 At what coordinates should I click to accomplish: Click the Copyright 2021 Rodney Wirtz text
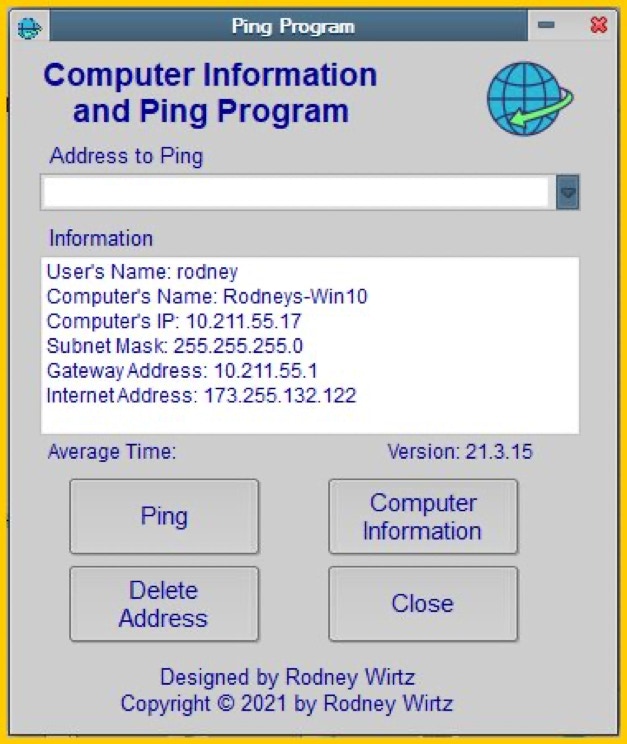tap(286, 703)
